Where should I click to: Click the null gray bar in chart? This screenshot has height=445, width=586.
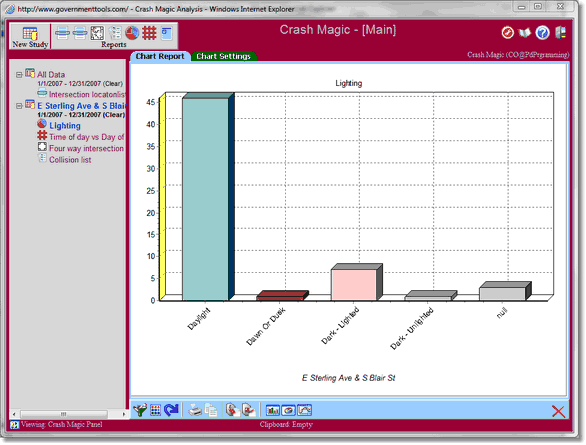tap(502, 294)
